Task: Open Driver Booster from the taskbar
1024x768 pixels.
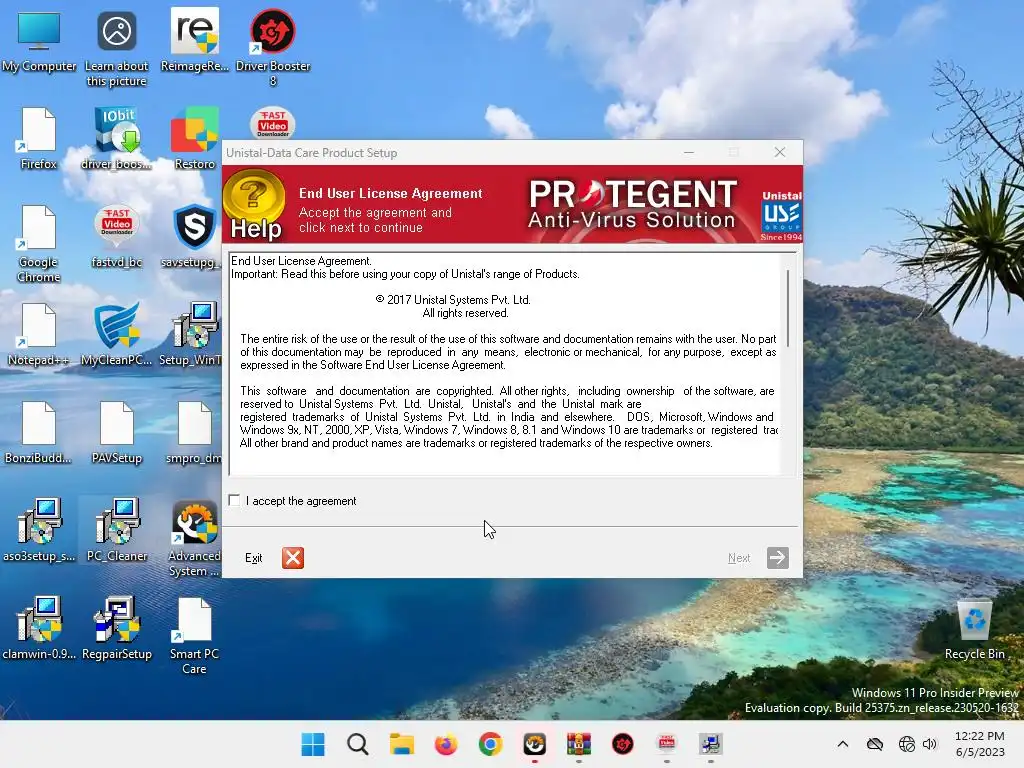Action: point(623,744)
